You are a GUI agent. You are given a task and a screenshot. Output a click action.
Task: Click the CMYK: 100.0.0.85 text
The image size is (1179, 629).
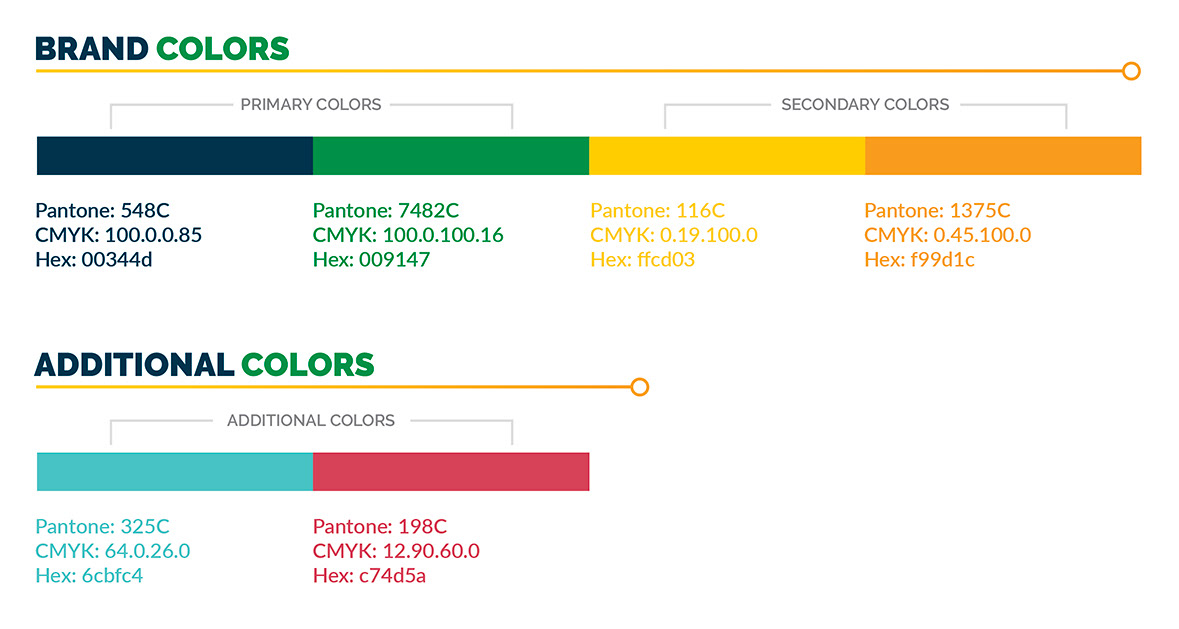click(x=119, y=236)
